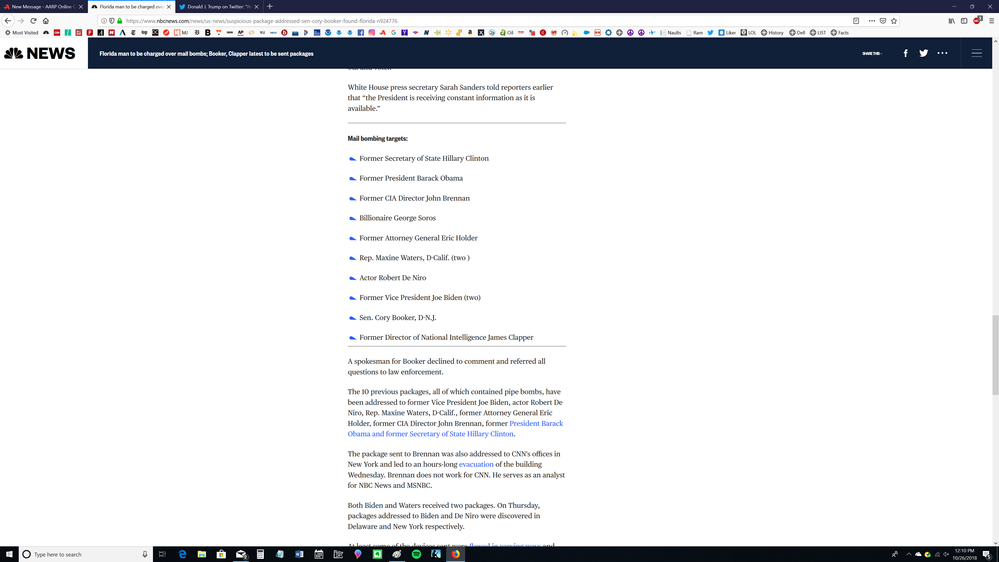Viewport: 999px width, 562px height.
Task: Open the Facebook bookmark in bookmarks bar
Action: [361, 32]
